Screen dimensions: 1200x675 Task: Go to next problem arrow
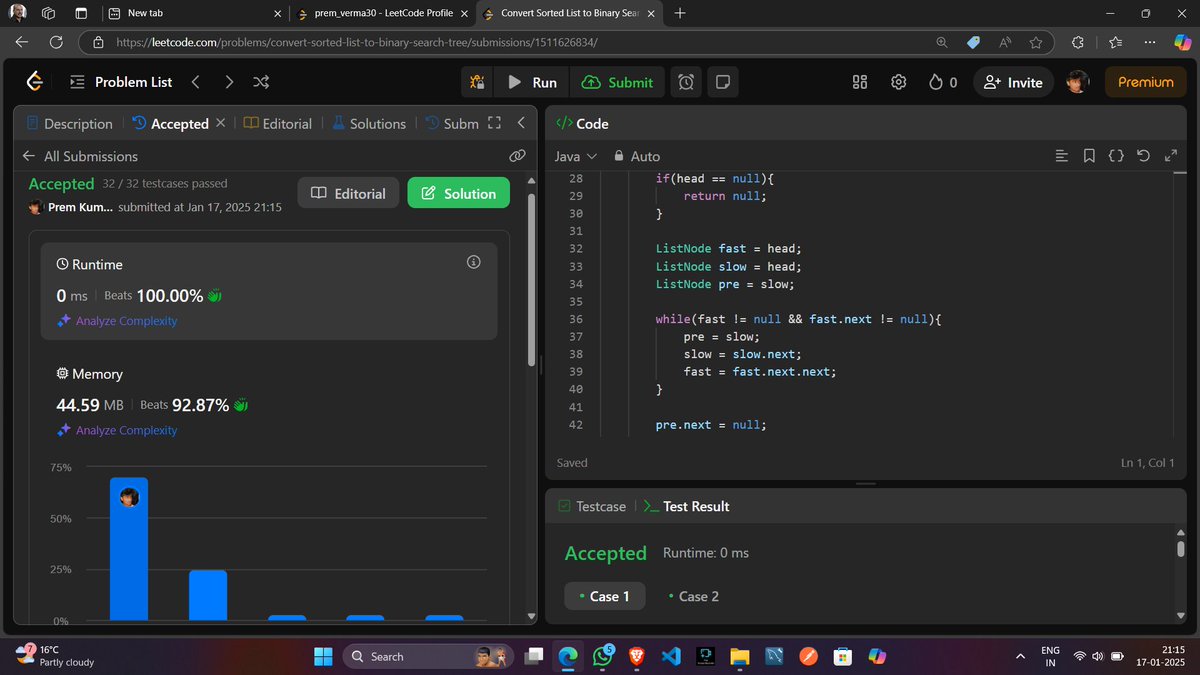pos(229,82)
